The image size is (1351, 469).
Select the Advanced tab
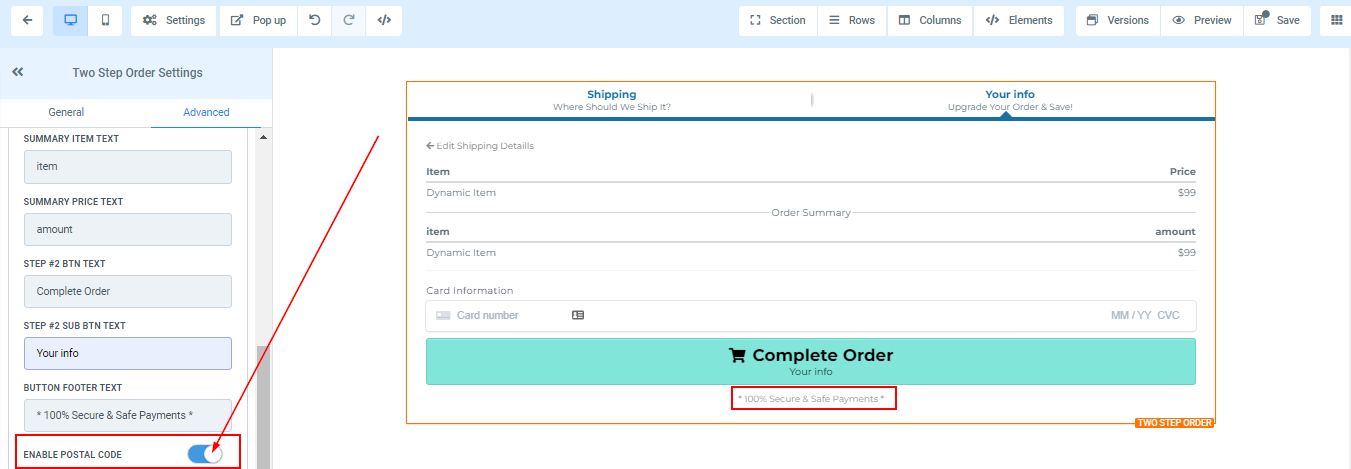206,112
